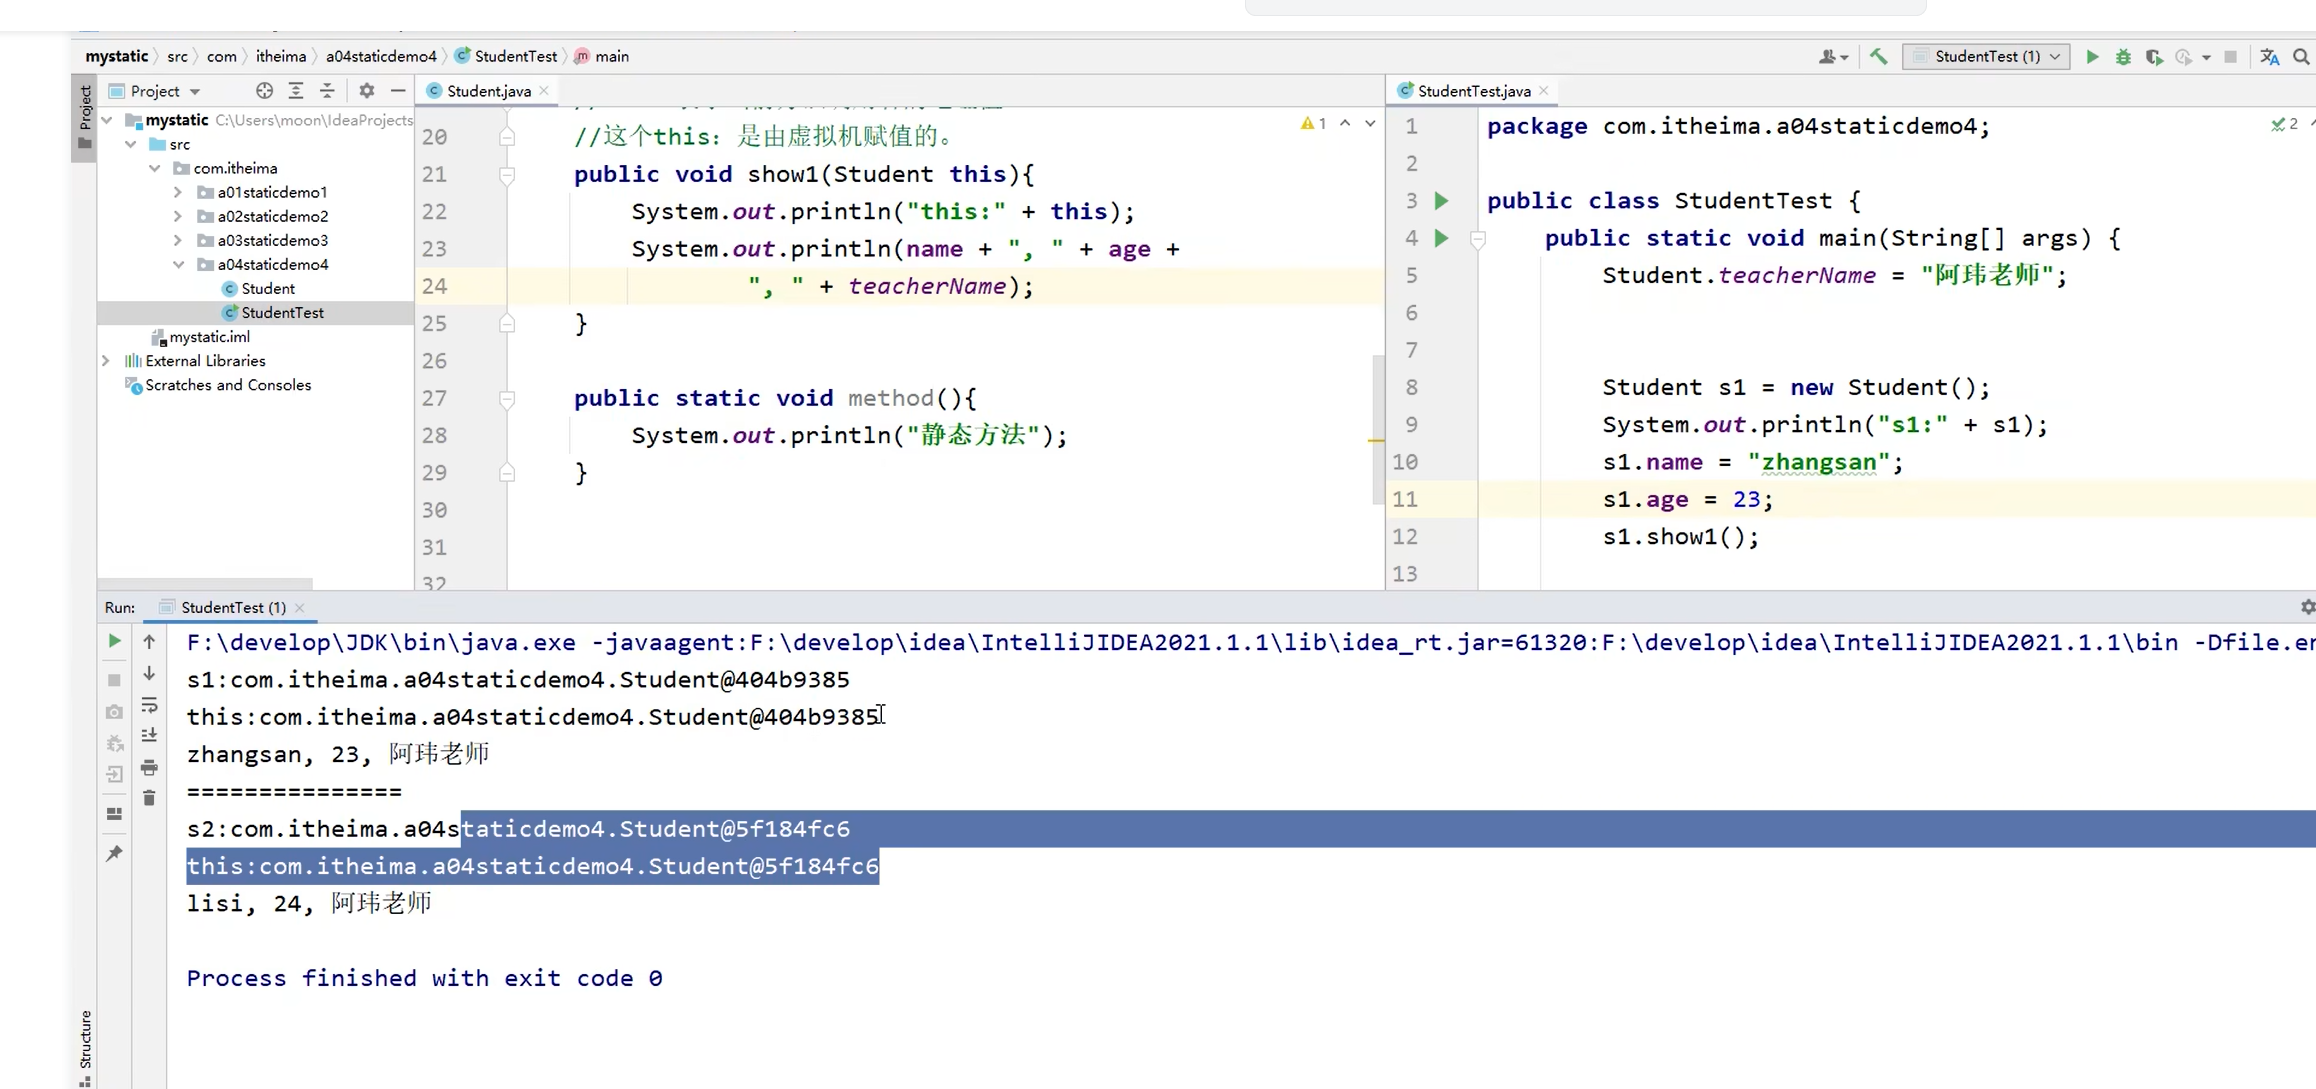Start debugging with the Debug bug icon

(2122, 57)
